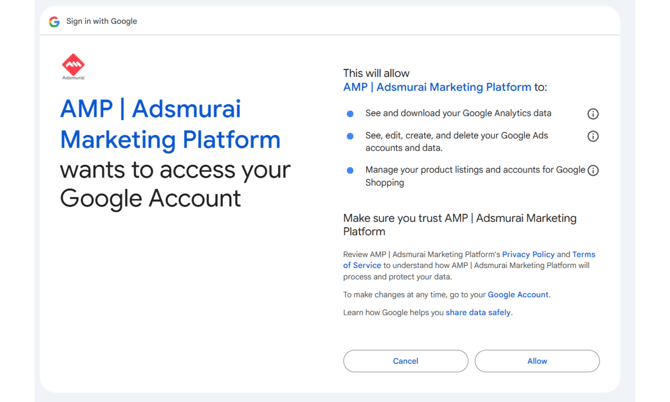Click blue bullet beside Google Analytics permission
Viewport: 670px width, 402px height.
[350, 114]
